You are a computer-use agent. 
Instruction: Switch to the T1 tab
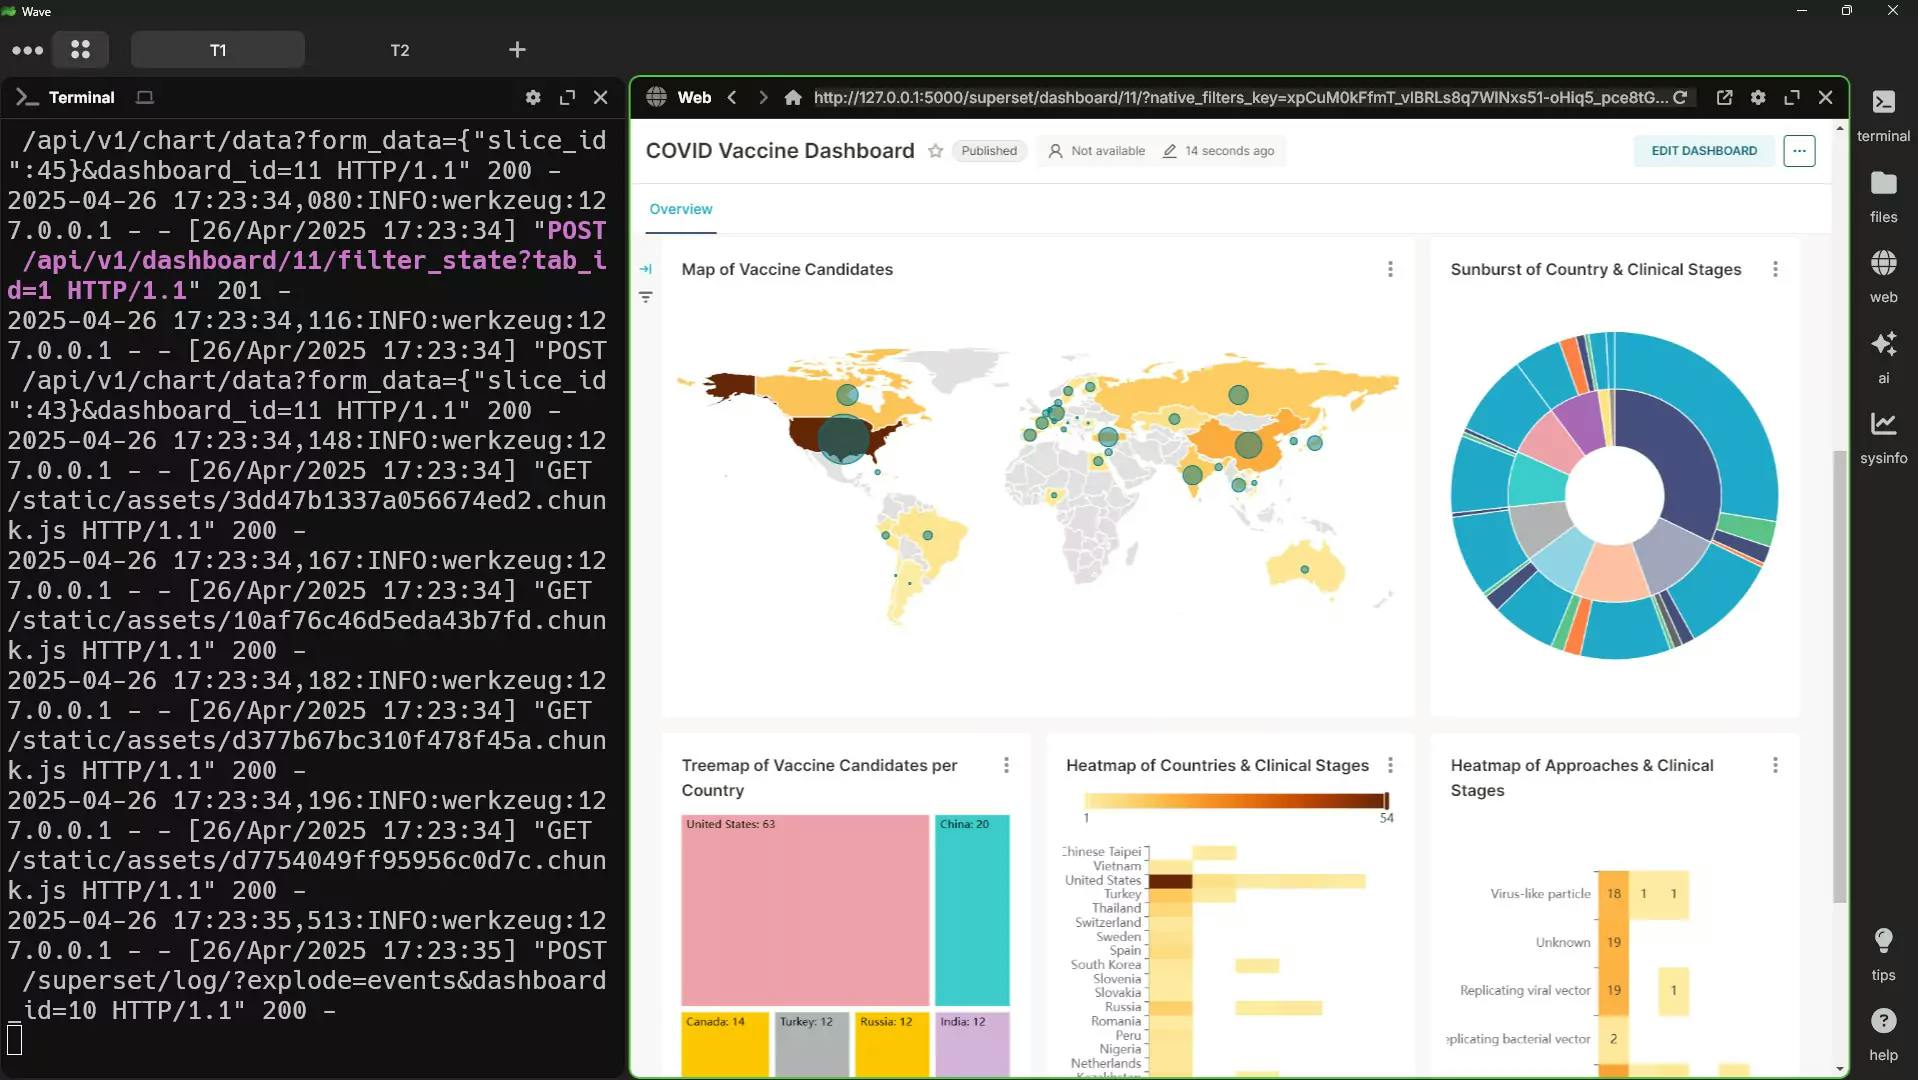tap(218, 50)
